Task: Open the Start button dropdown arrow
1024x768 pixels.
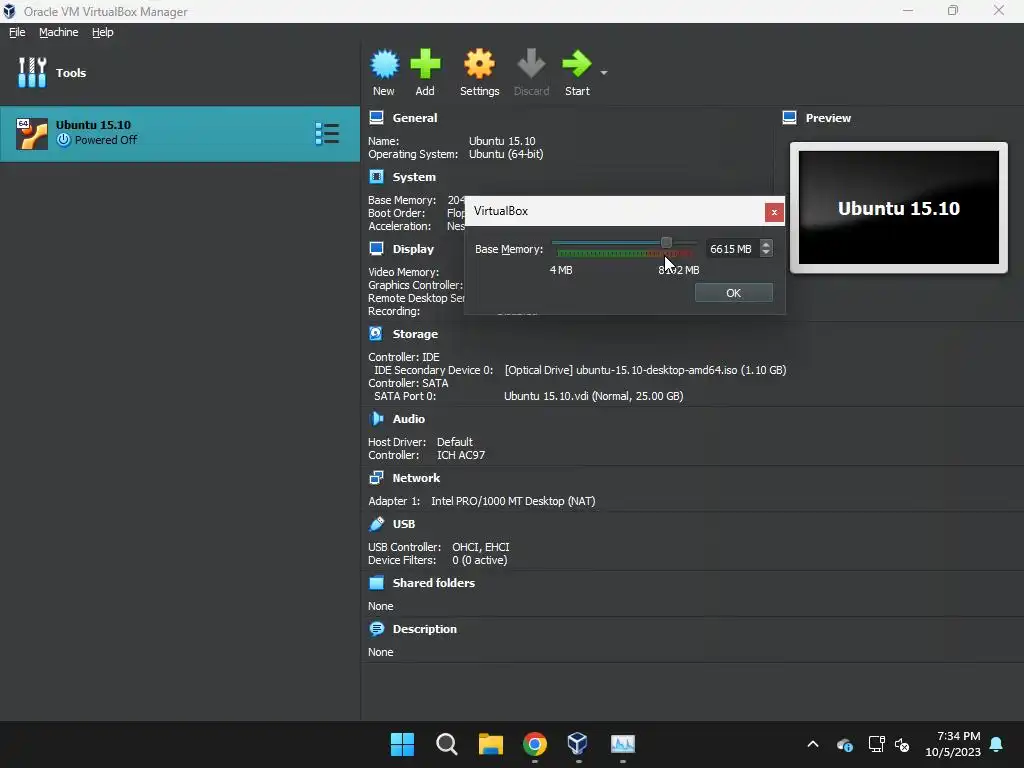Action: pyautogui.click(x=604, y=72)
